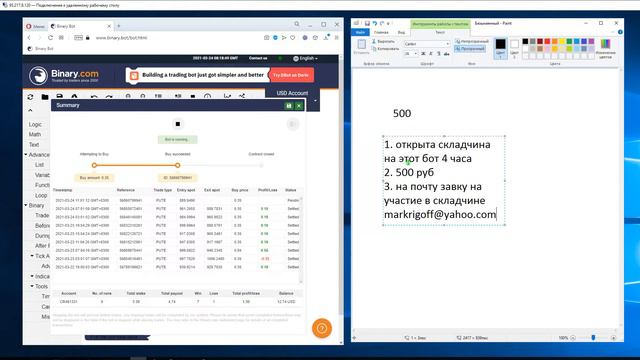Click the Paint help question mark icon
Viewport: 640px width, 360px height.
[x=620, y=32]
